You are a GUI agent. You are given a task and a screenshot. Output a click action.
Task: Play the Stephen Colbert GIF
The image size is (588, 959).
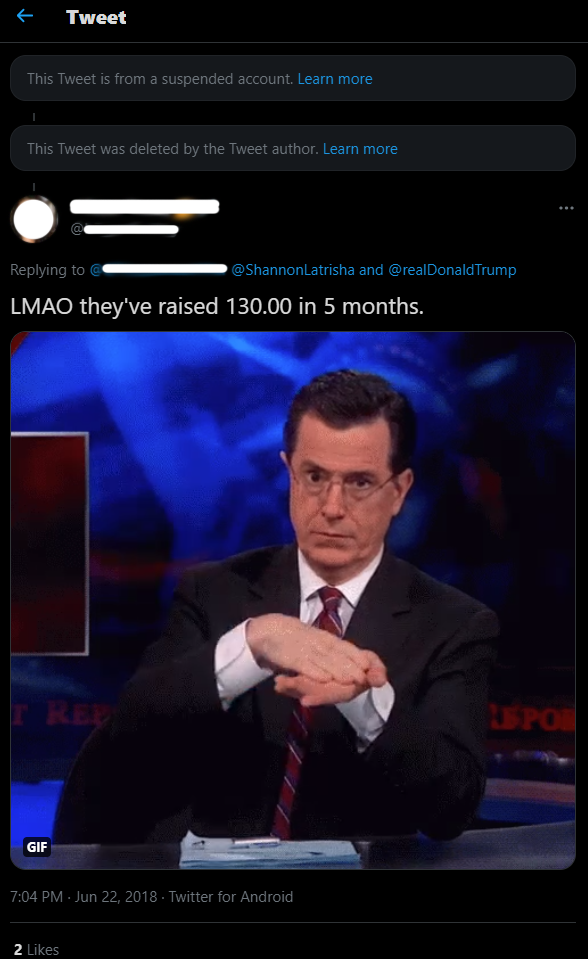point(293,600)
